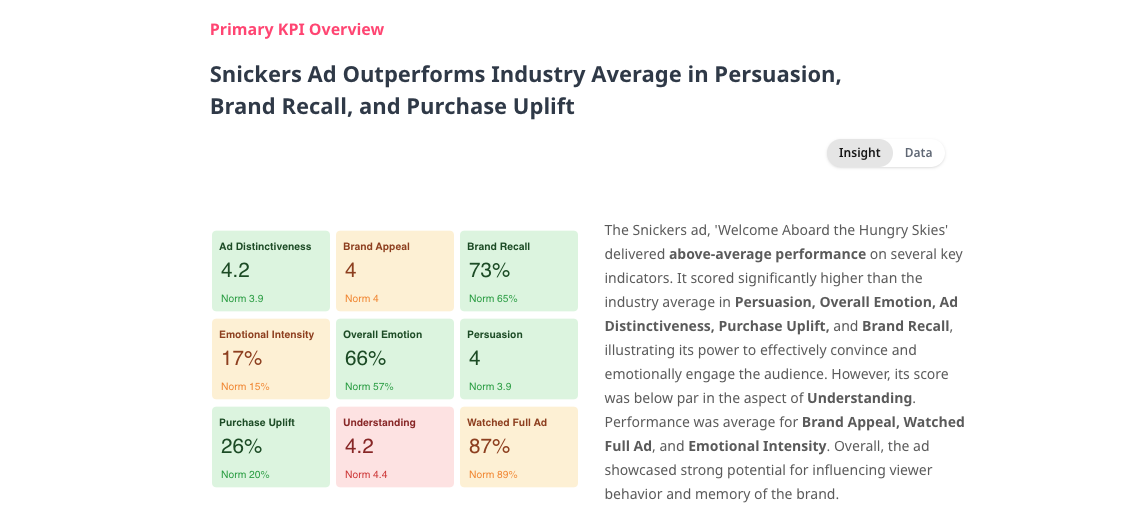Select the red Understanding KPI card
Viewport: 1139px width, 531px height.
click(395, 447)
